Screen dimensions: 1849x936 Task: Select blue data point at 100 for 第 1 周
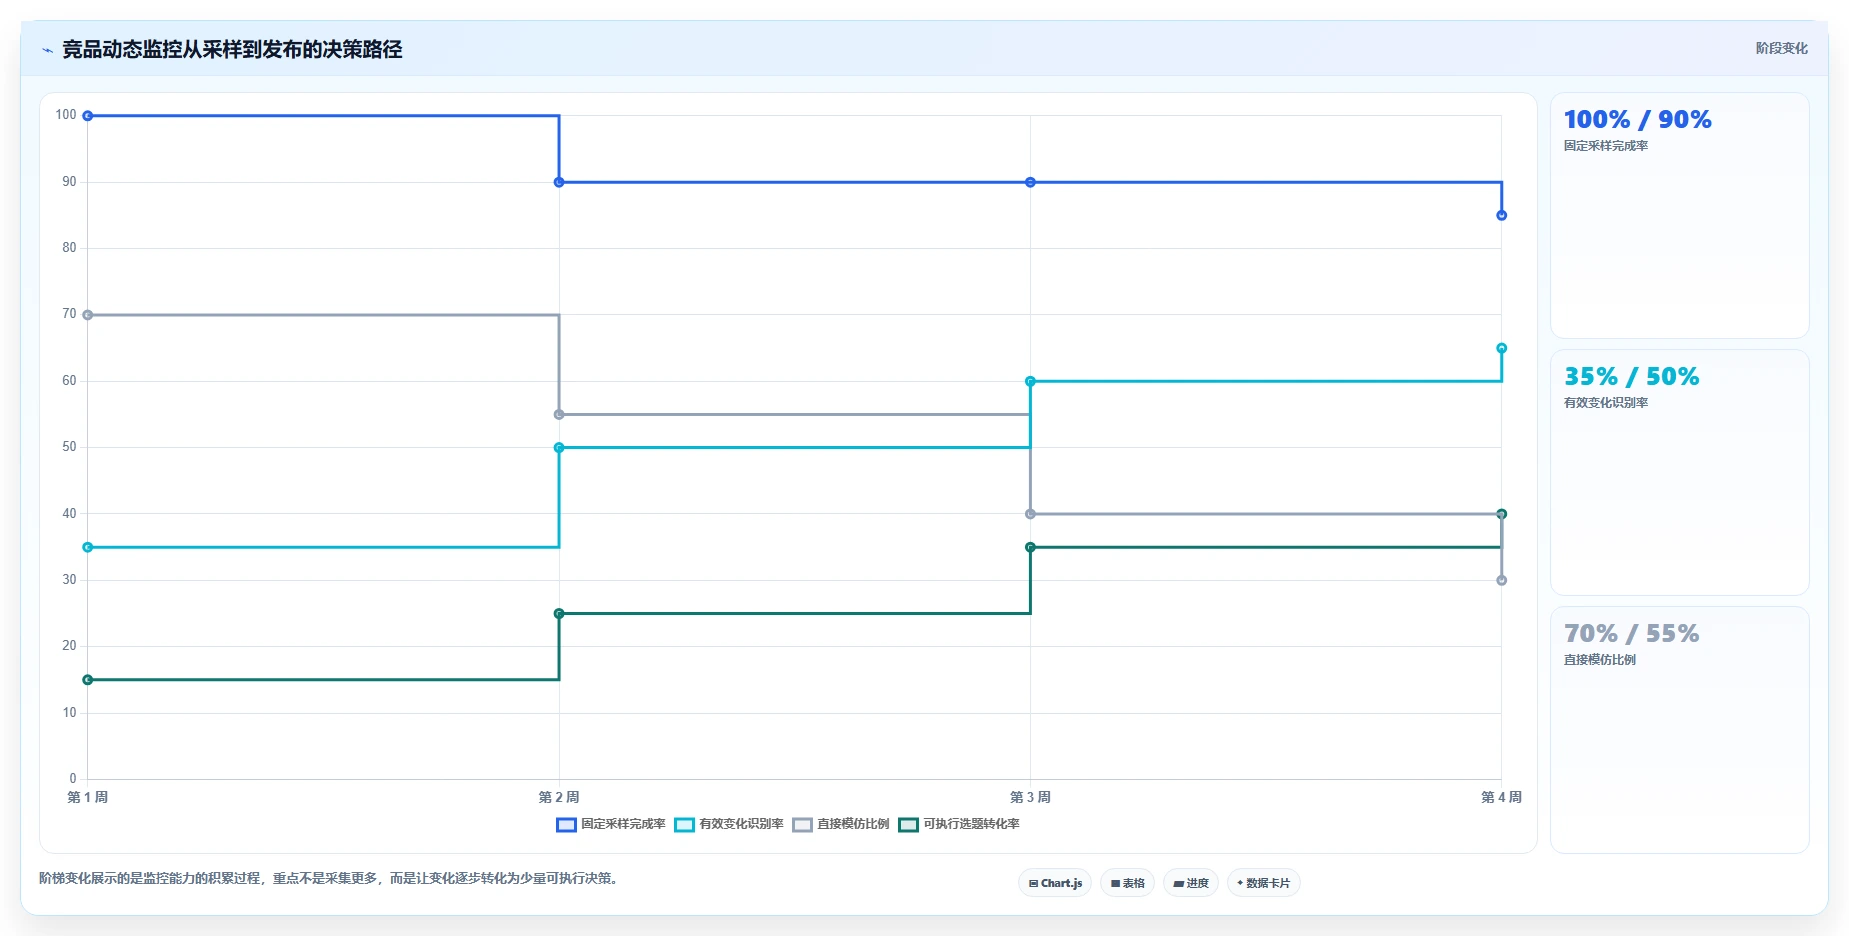tap(88, 116)
